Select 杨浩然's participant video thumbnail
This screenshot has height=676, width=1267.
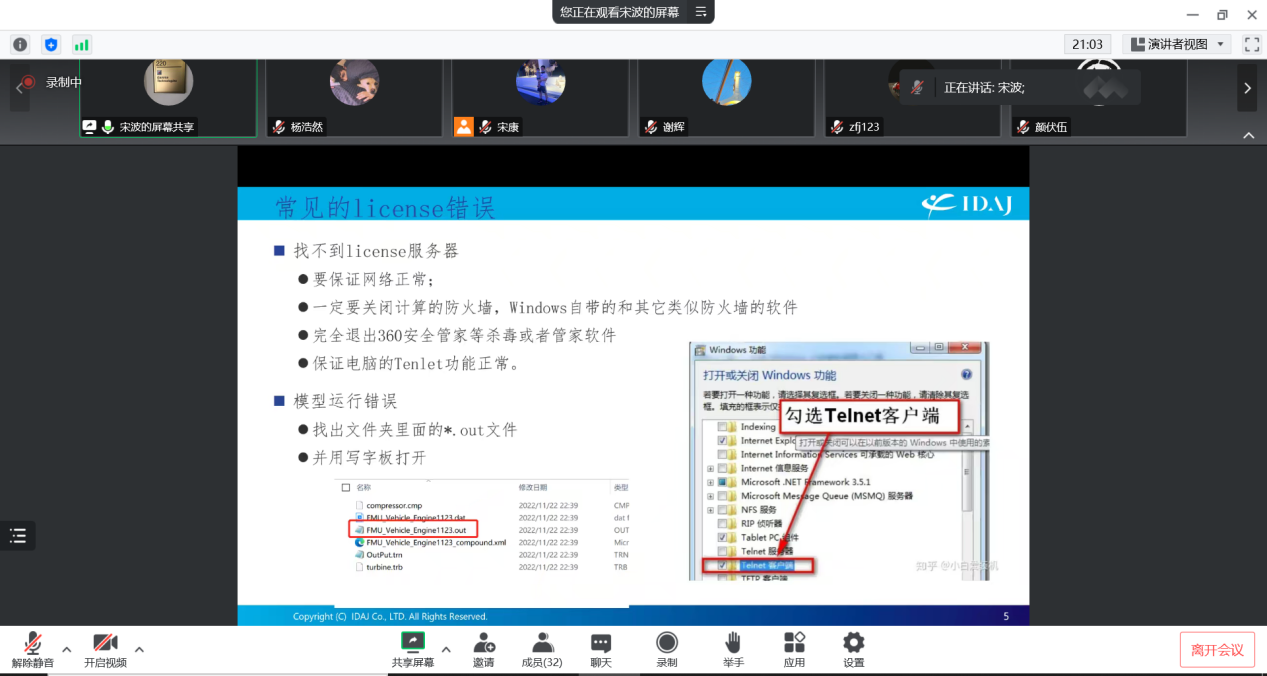coord(354,97)
